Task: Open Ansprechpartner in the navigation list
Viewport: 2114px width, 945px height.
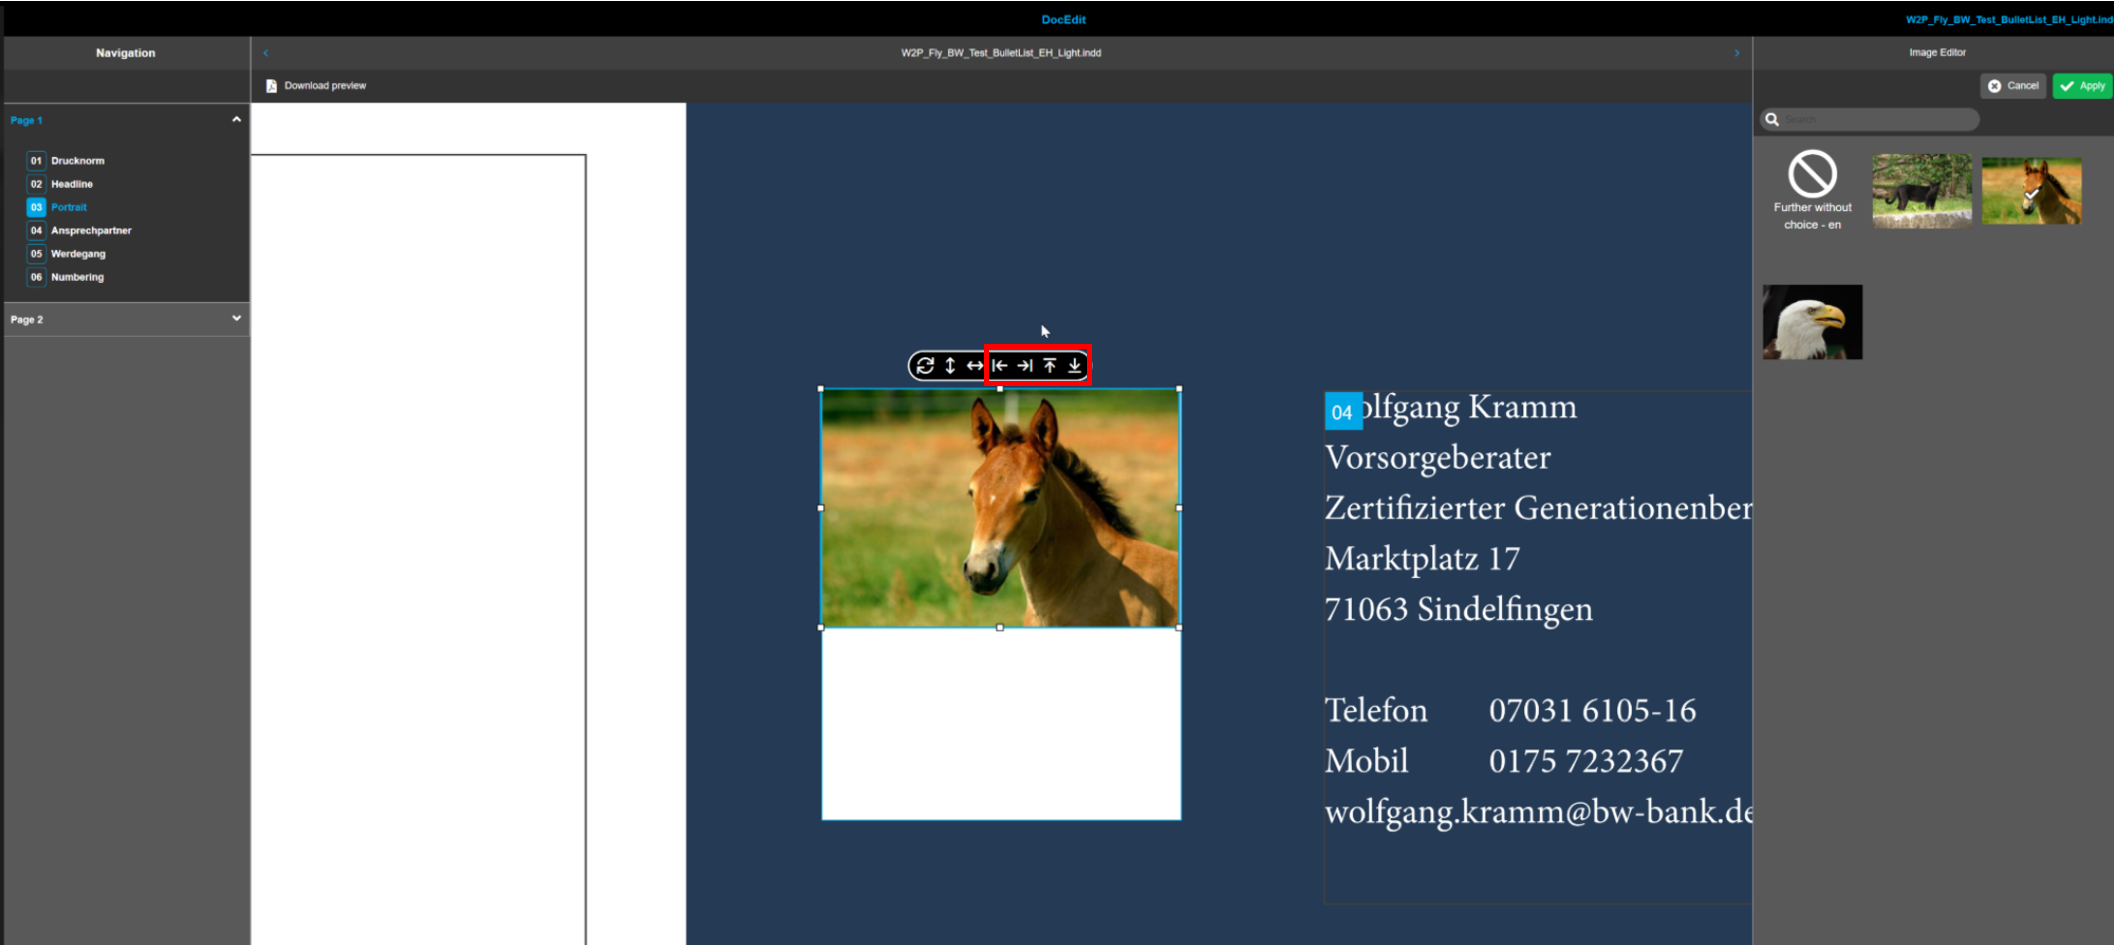Action: pyautogui.click(x=91, y=230)
